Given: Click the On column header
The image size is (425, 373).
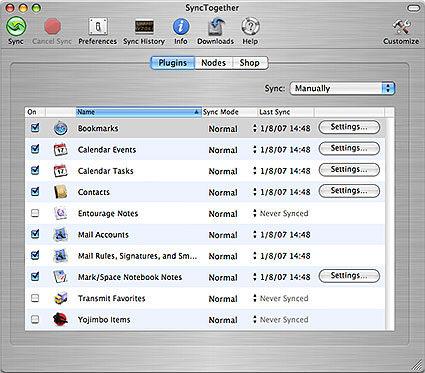Looking at the screenshot, I should (35, 112).
